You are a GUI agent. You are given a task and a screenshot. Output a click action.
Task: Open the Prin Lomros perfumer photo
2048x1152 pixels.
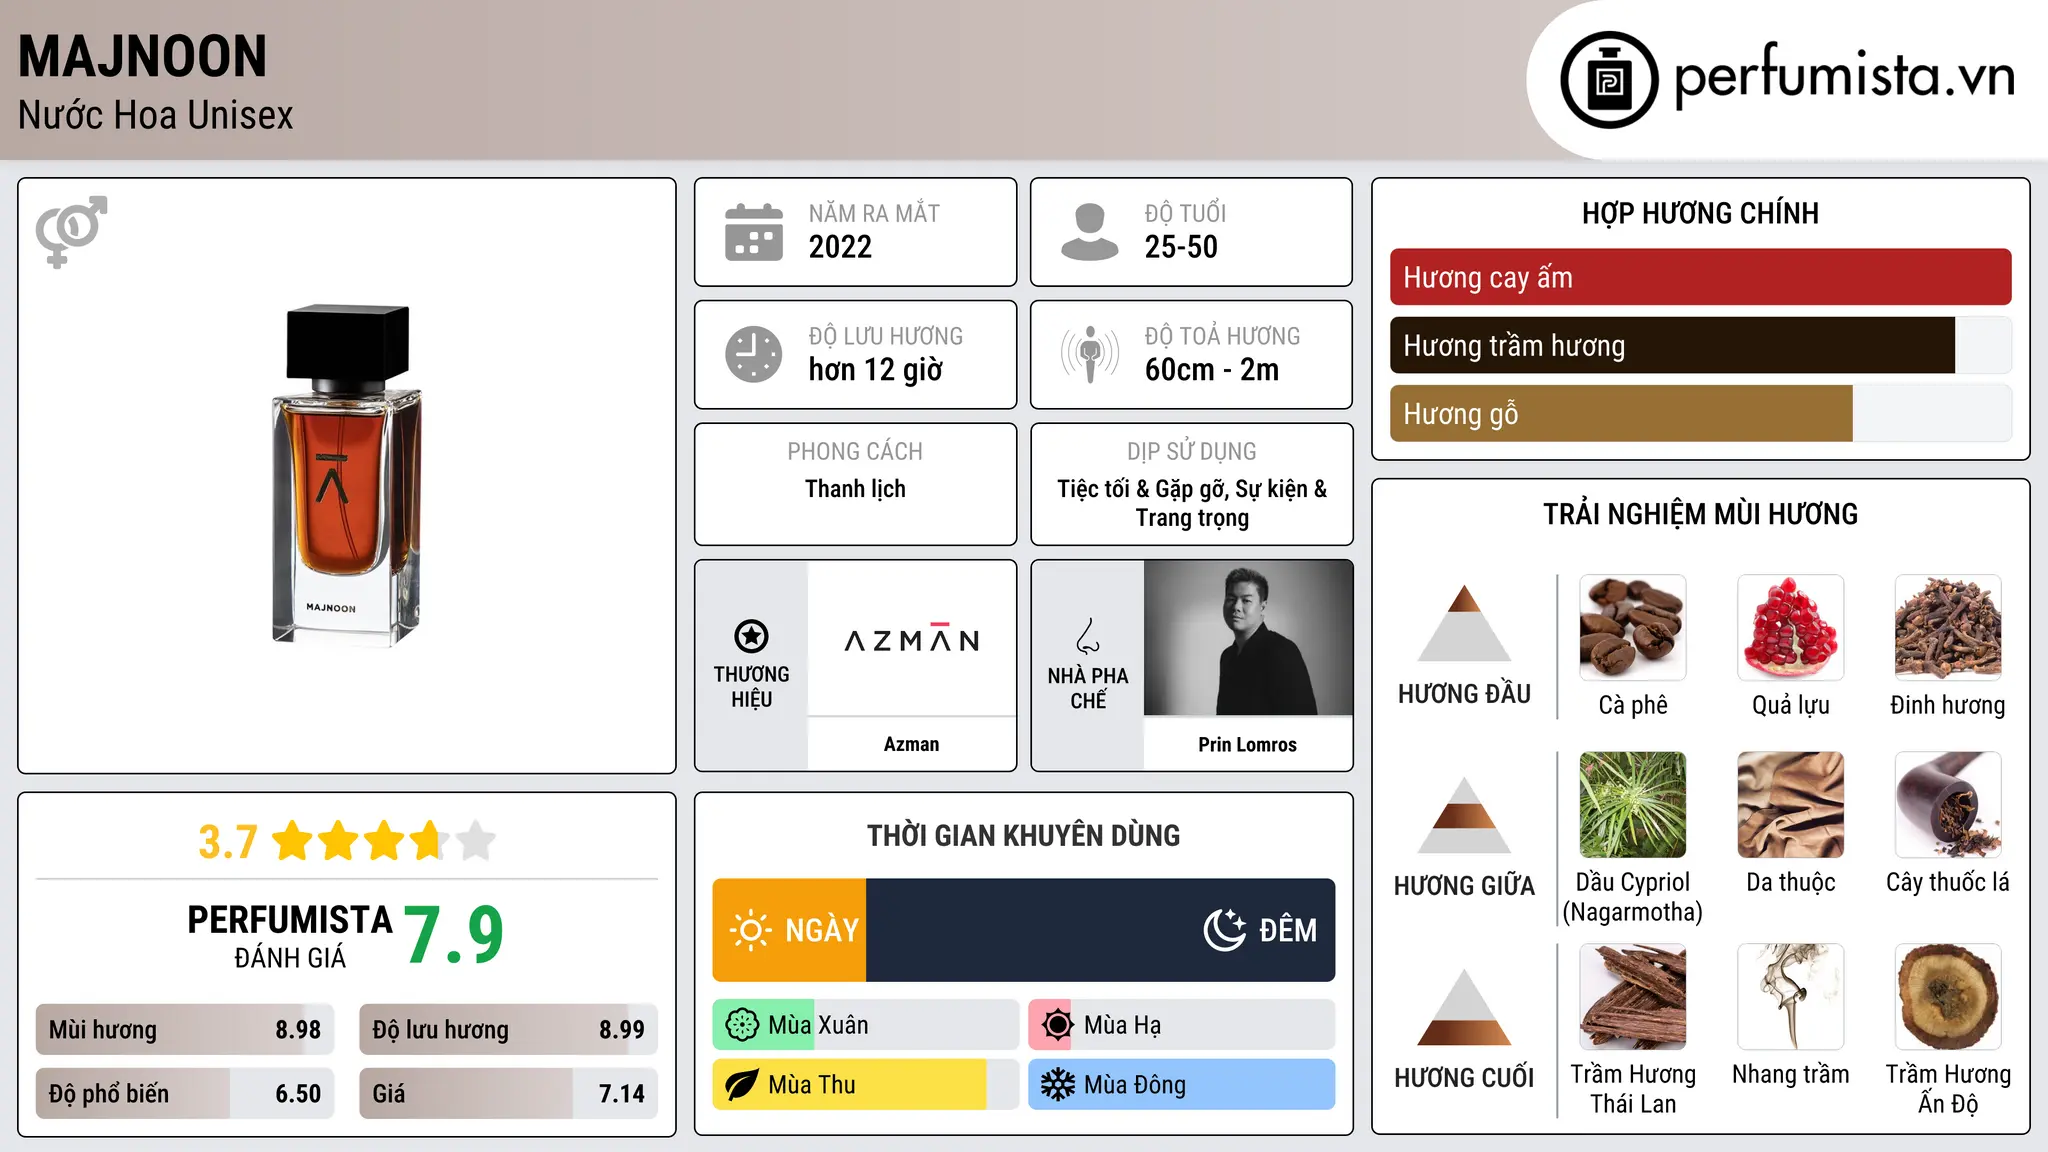click(x=1248, y=638)
